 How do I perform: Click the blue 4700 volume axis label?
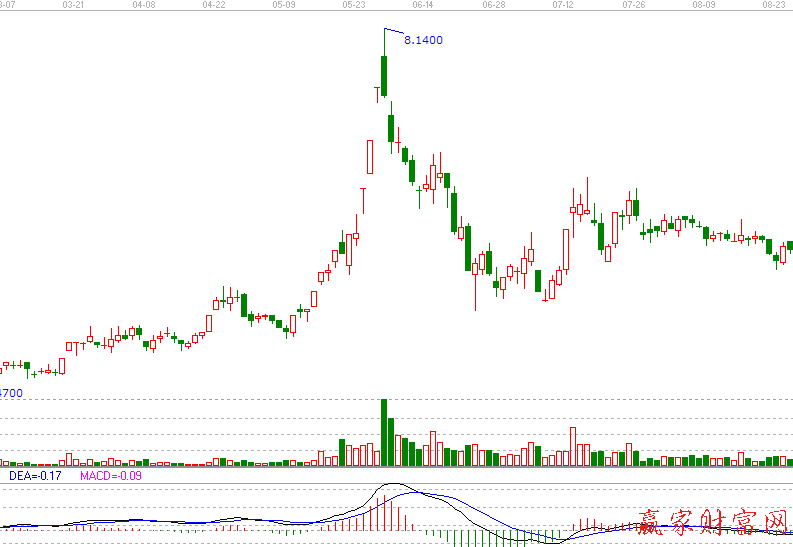11,393
